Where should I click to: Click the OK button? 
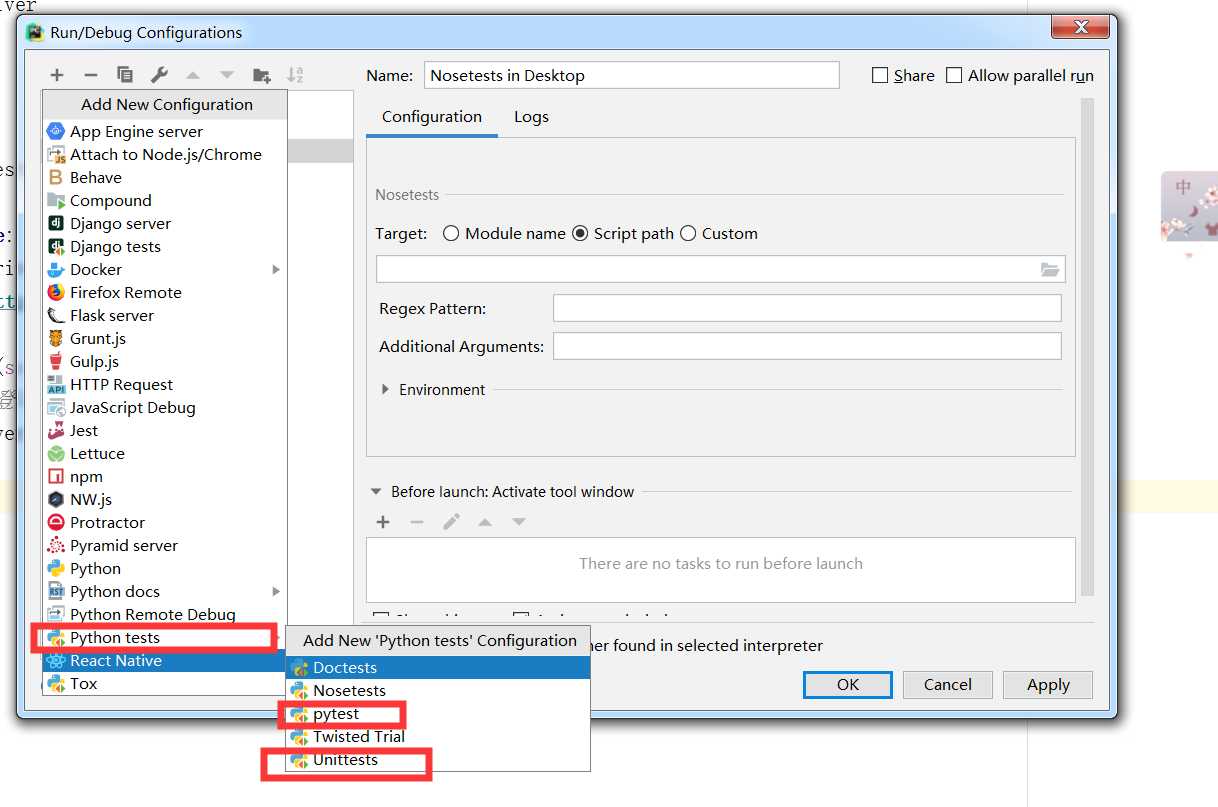click(x=848, y=685)
